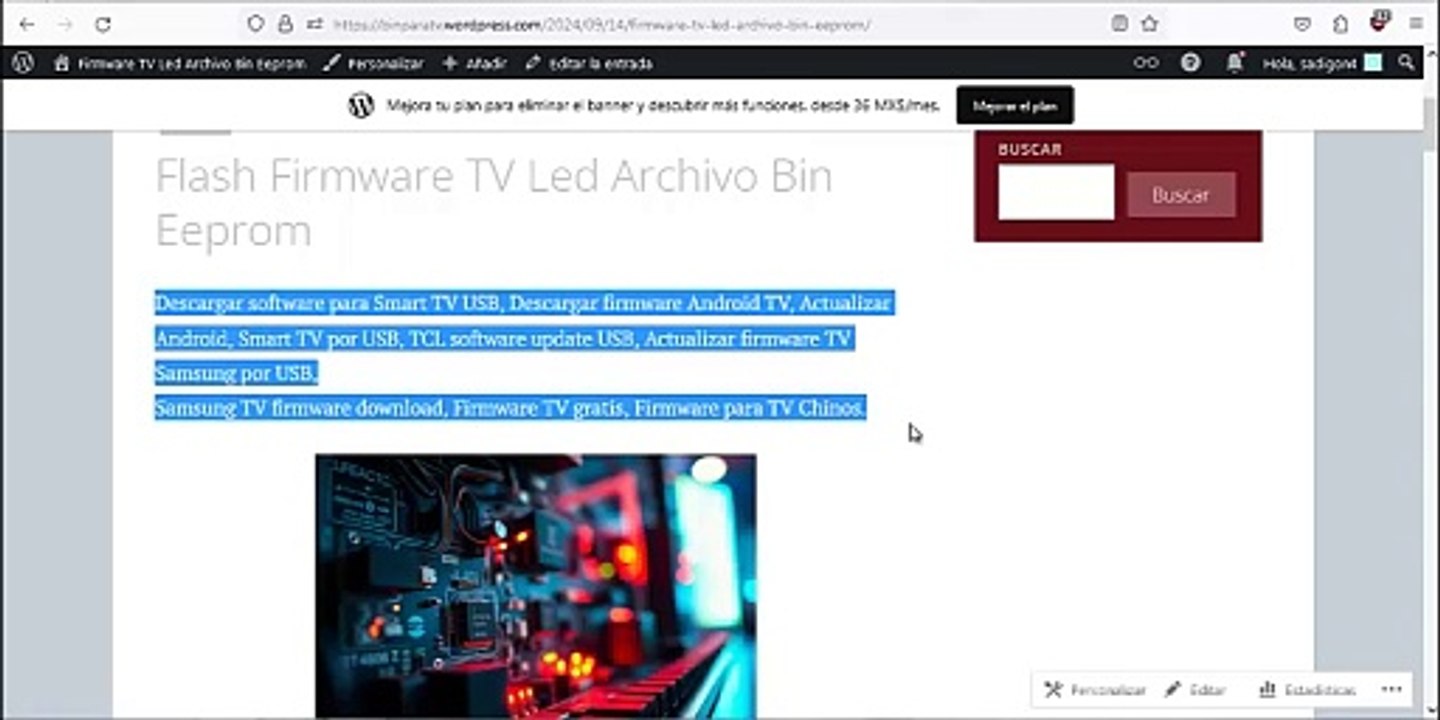This screenshot has width=1440, height=720.
Task: Open the Reader glasses icon
Action: coord(1146,62)
